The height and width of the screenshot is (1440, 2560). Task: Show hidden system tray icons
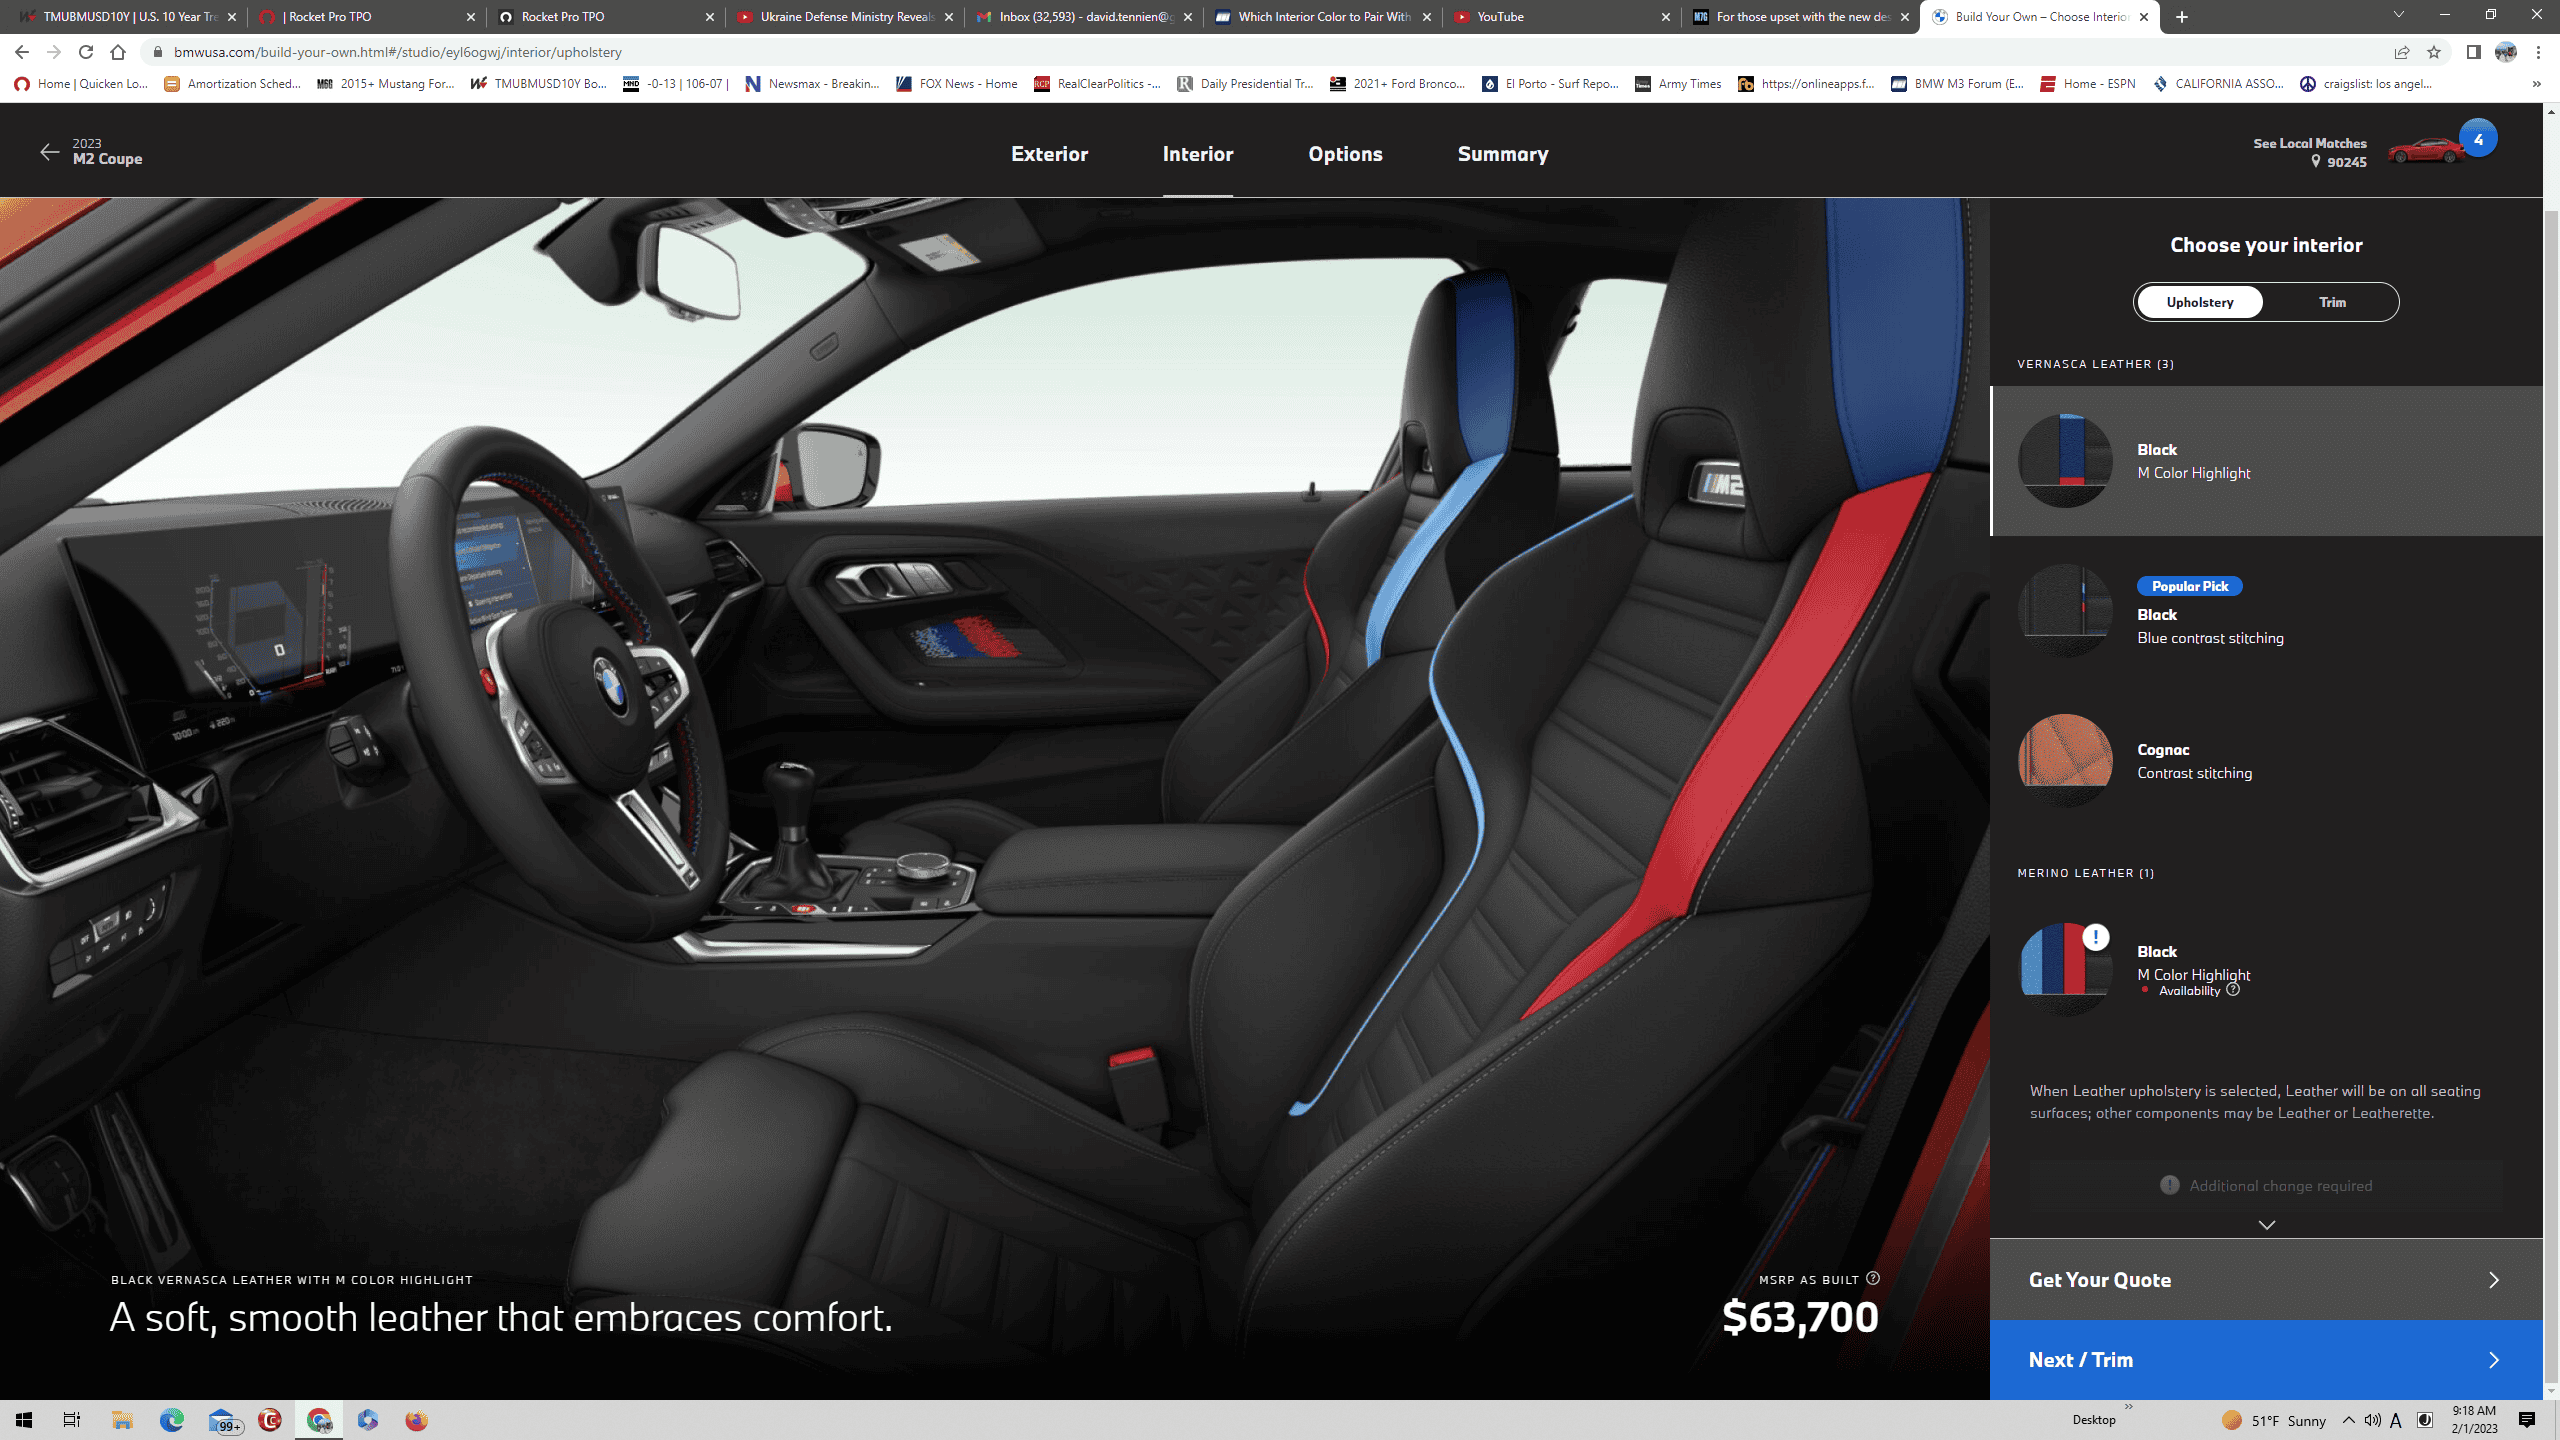pyautogui.click(x=2348, y=1420)
